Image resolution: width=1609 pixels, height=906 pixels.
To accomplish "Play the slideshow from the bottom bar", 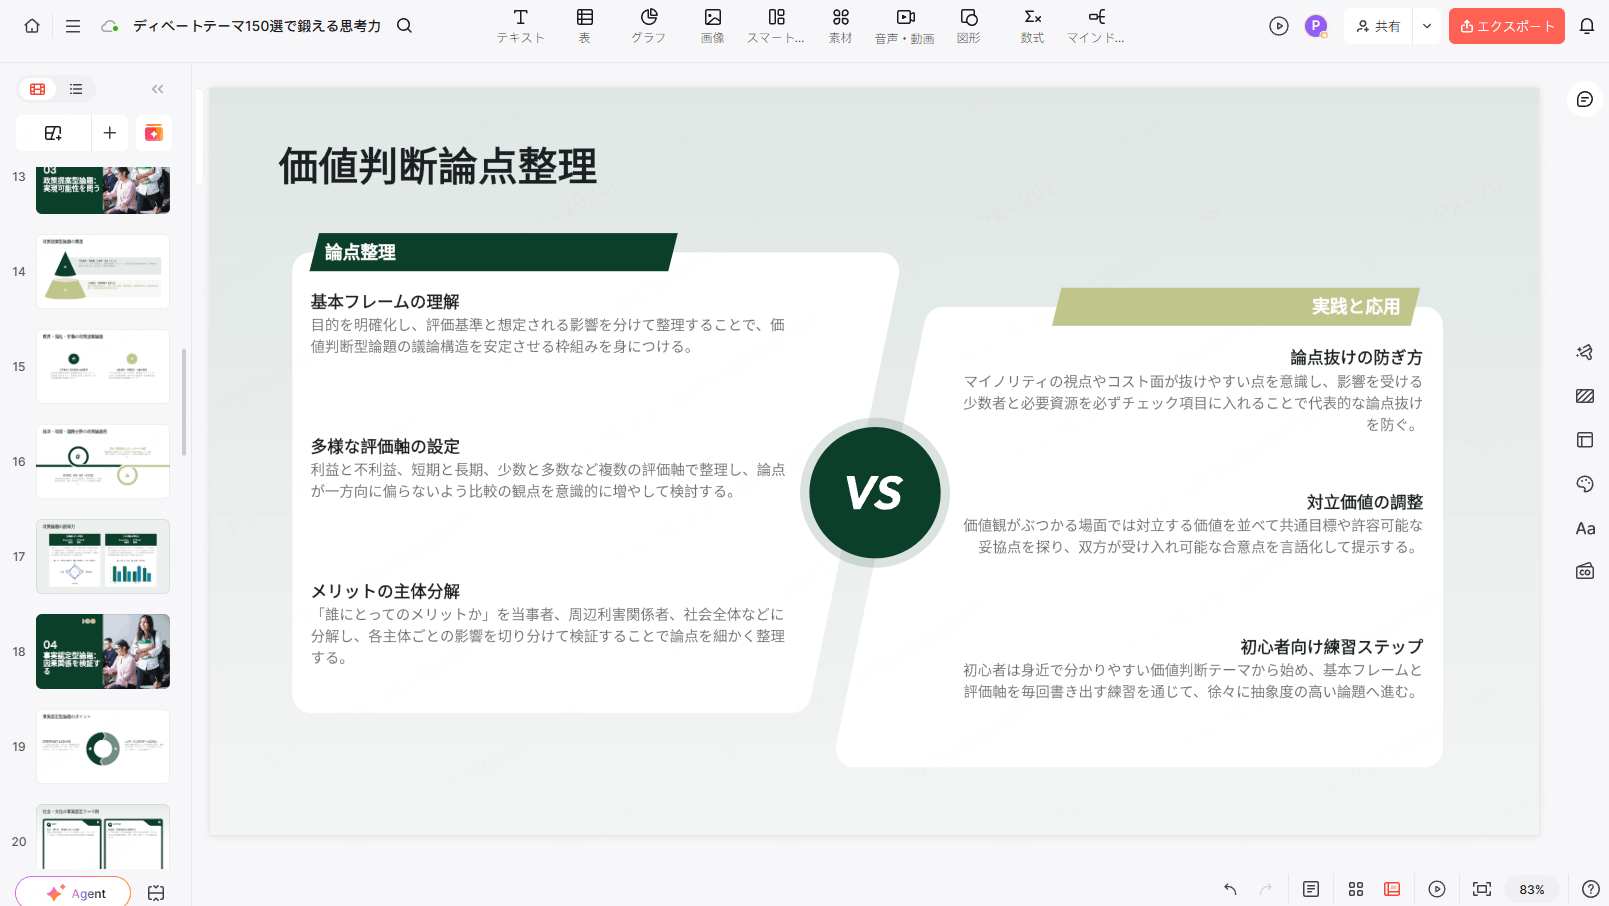I will click(x=1437, y=889).
